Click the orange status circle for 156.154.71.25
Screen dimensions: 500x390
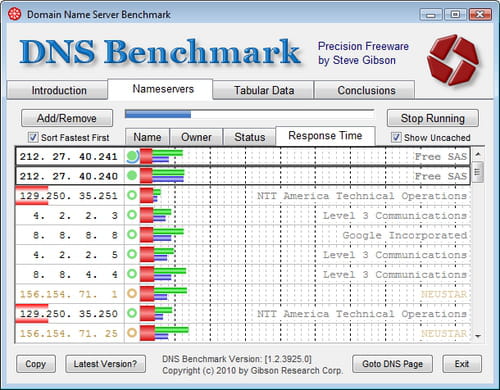132,333
